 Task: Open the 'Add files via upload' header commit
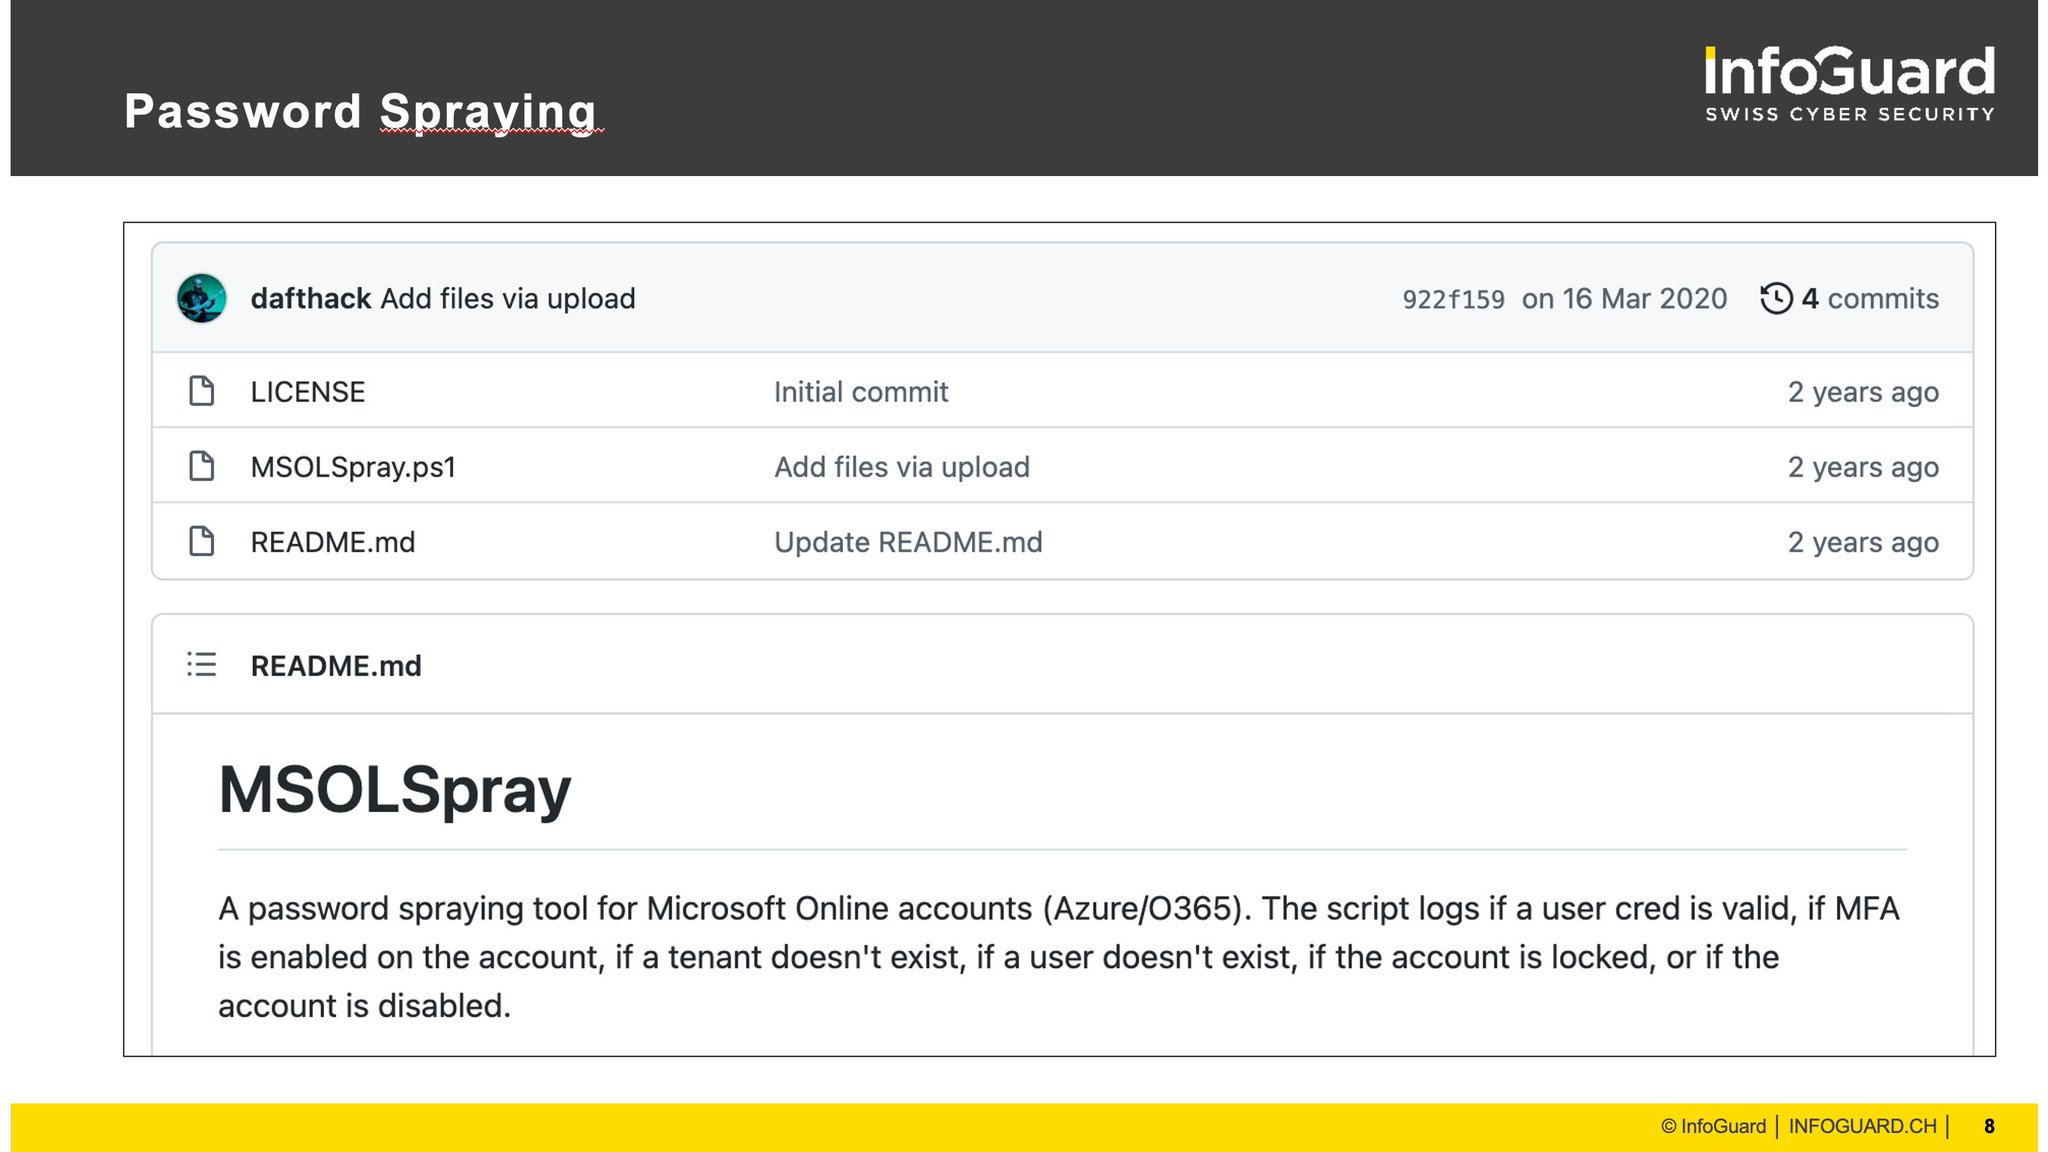(x=507, y=298)
